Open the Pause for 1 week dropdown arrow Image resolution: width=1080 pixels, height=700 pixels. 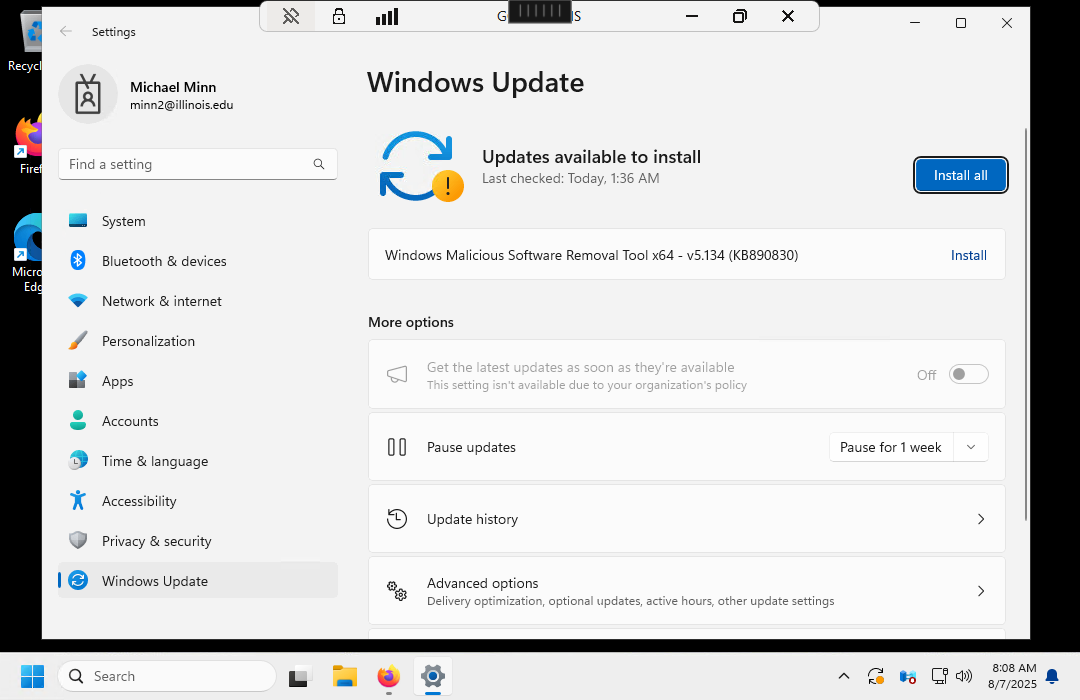[970, 447]
